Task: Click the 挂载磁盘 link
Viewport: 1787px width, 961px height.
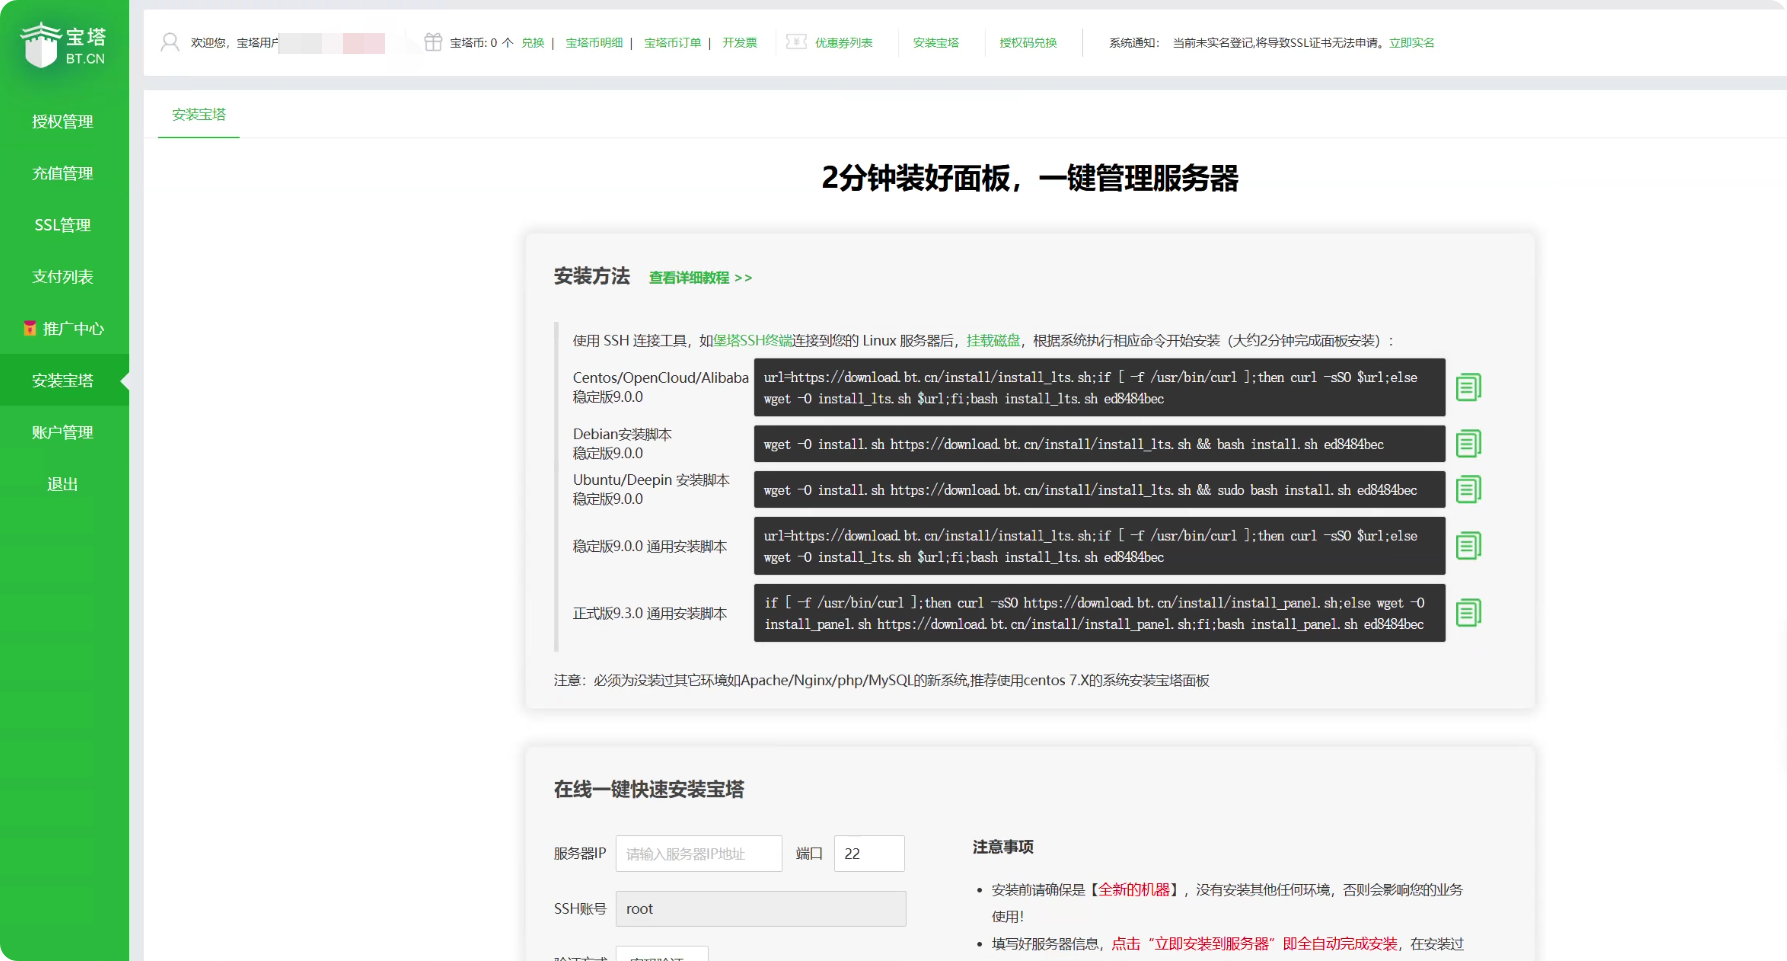Action: [993, 341]
